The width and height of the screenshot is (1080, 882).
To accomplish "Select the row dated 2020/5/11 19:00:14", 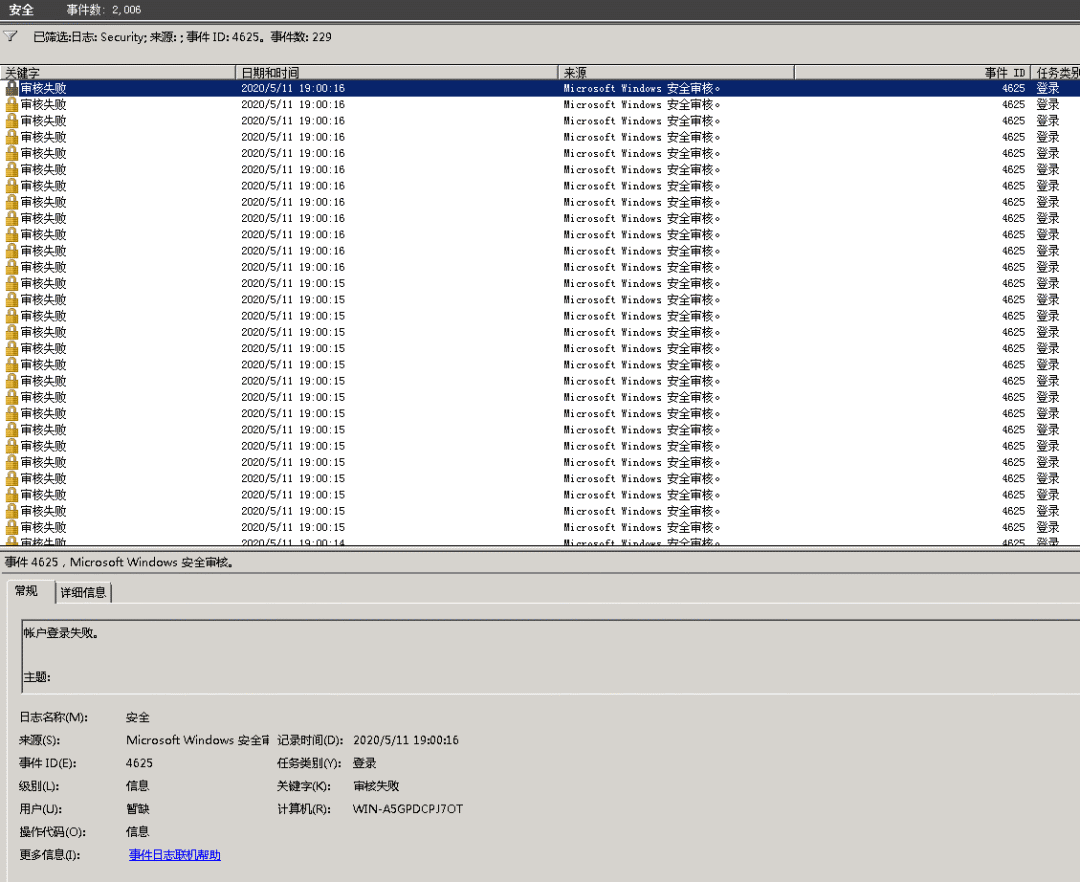I will coord(540,542).
